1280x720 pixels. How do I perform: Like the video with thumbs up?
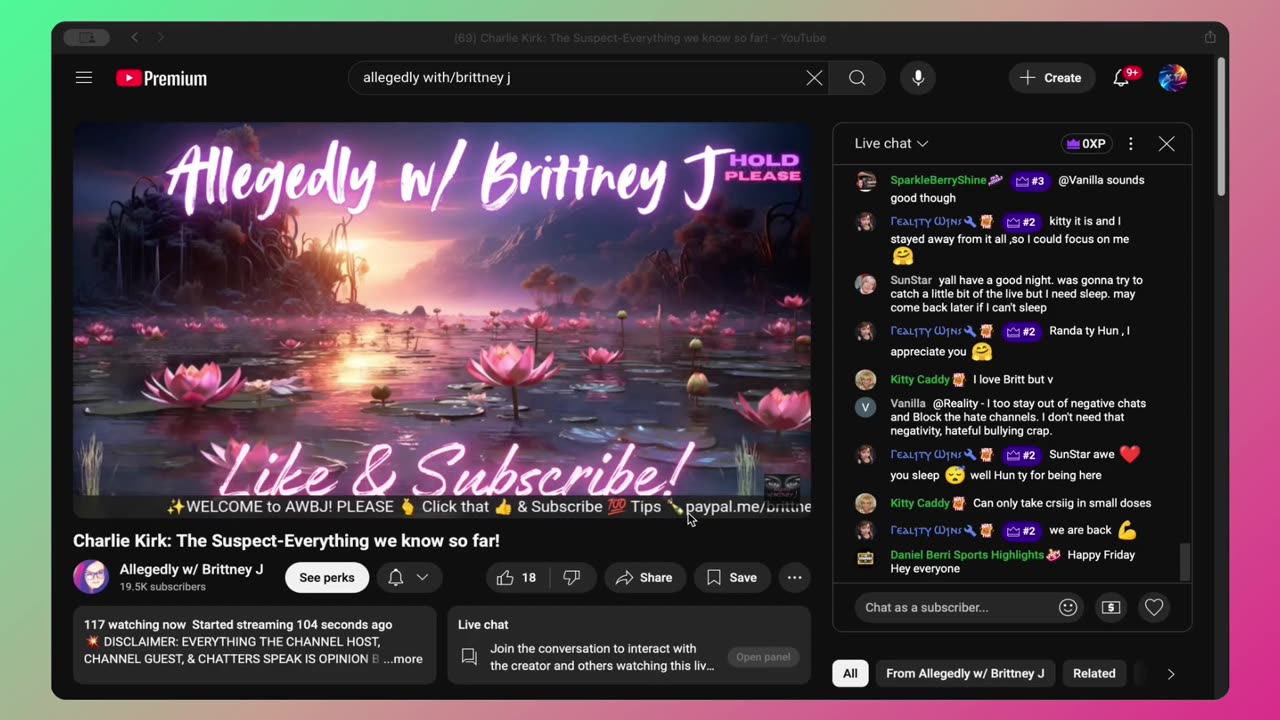pyautogui.click(x=517, y=578)
